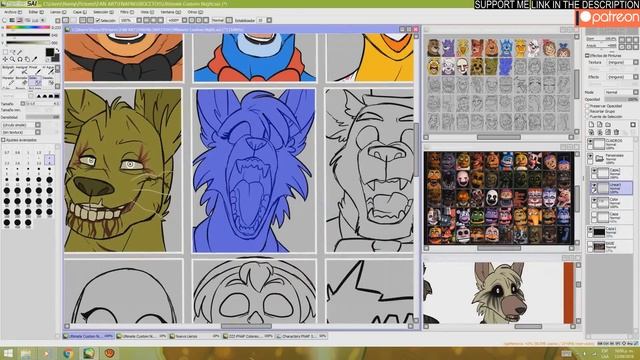Viewport: 640px width, 360px height.
Task: Choose the Selec selection pen tool
Action: pos(35,81)
